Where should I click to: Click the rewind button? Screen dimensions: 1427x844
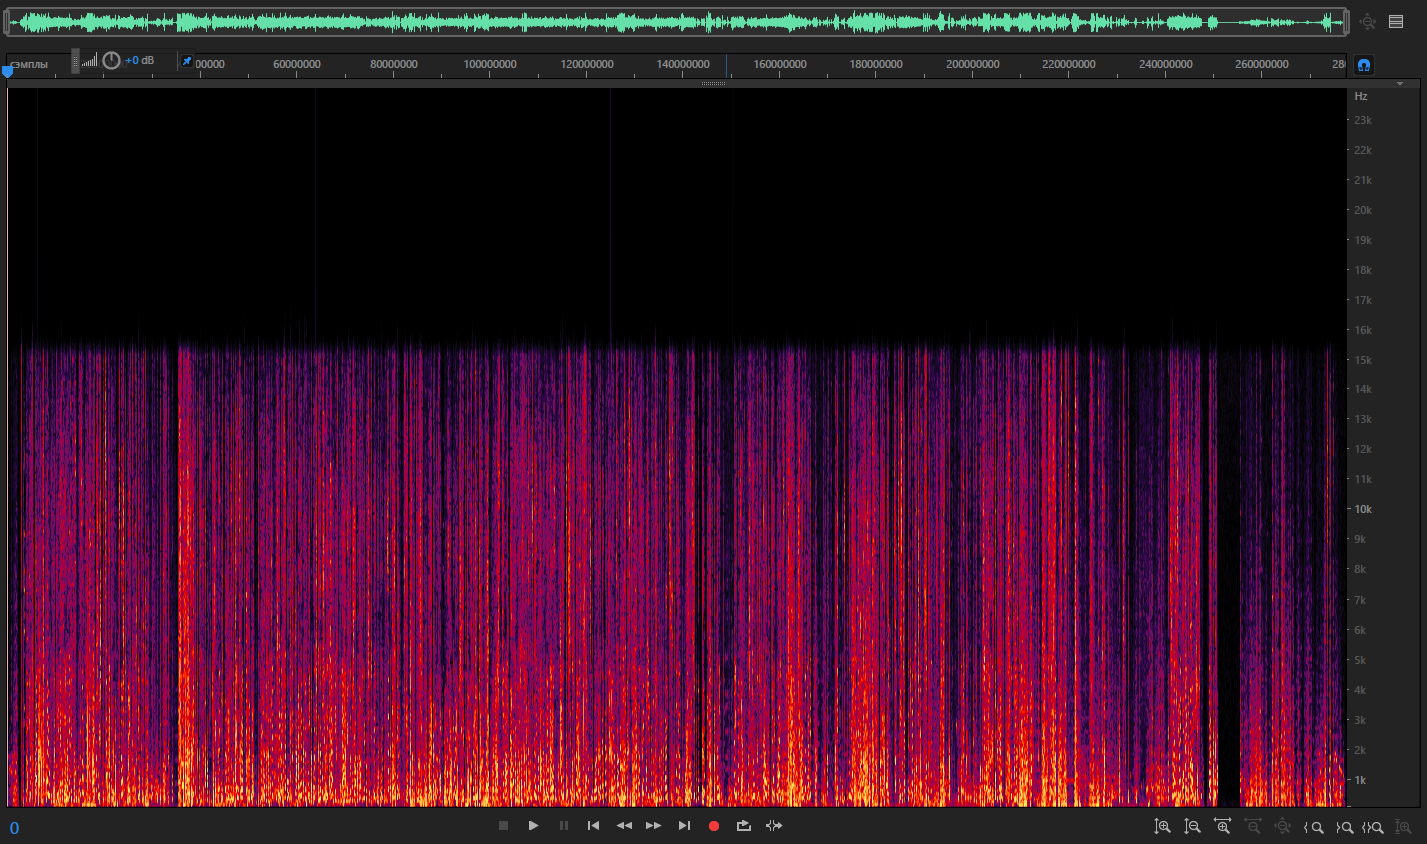[624, 826]
